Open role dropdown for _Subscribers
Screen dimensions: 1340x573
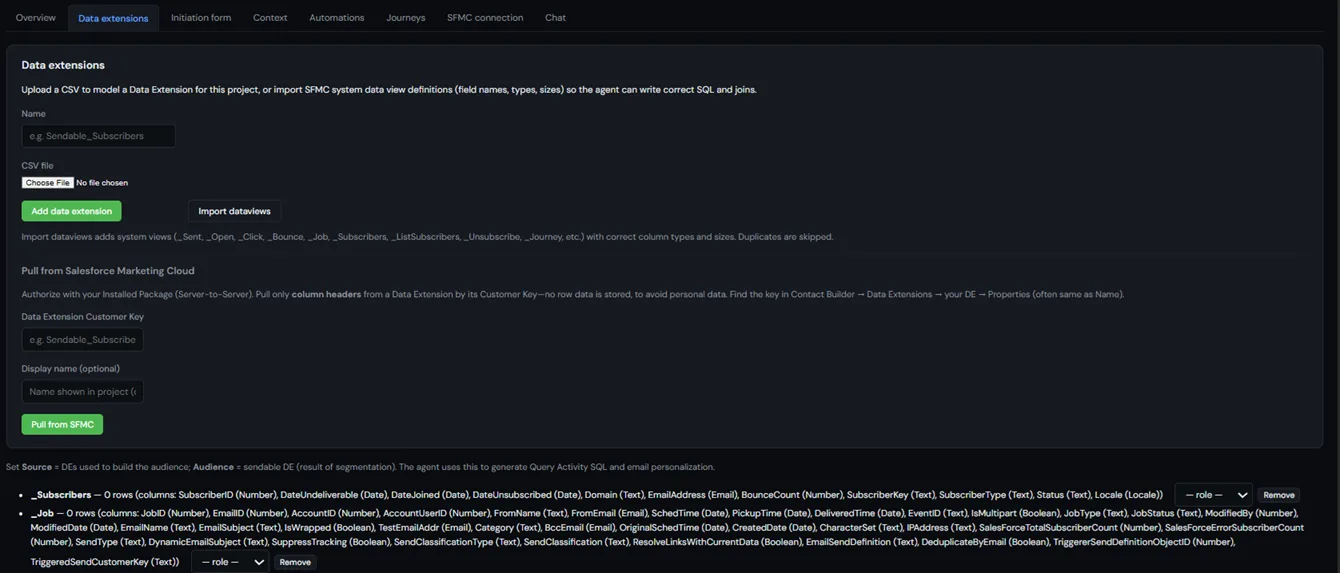tap(1213, 495)
